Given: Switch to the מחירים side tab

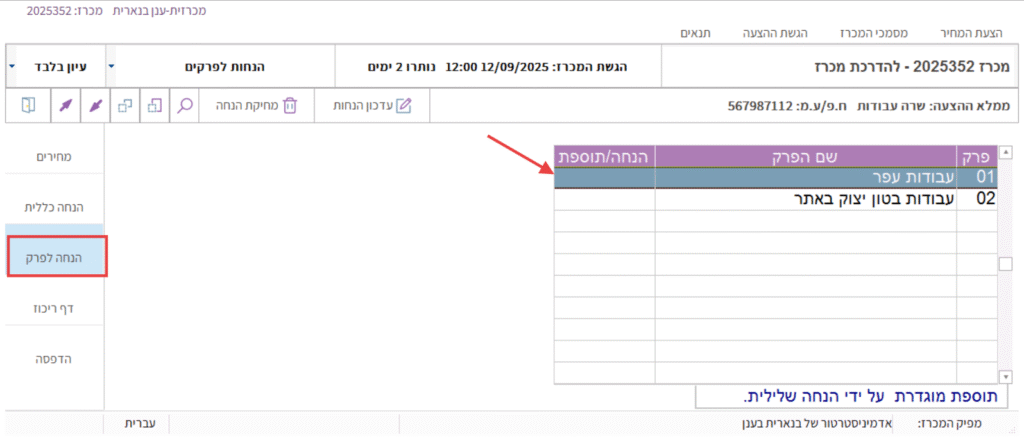Looking at the screenshot, I should 55,155.
